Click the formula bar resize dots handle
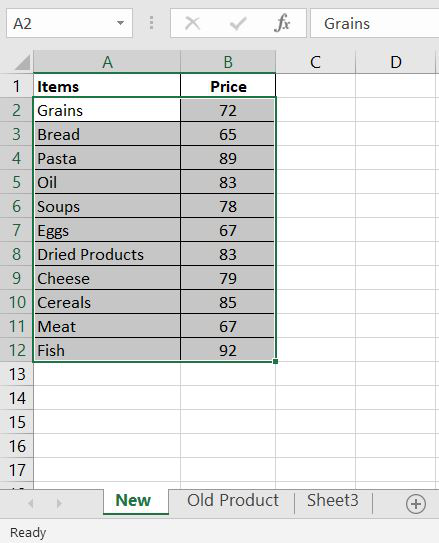This screenshot has height=543, width=439. coord(151,23)
